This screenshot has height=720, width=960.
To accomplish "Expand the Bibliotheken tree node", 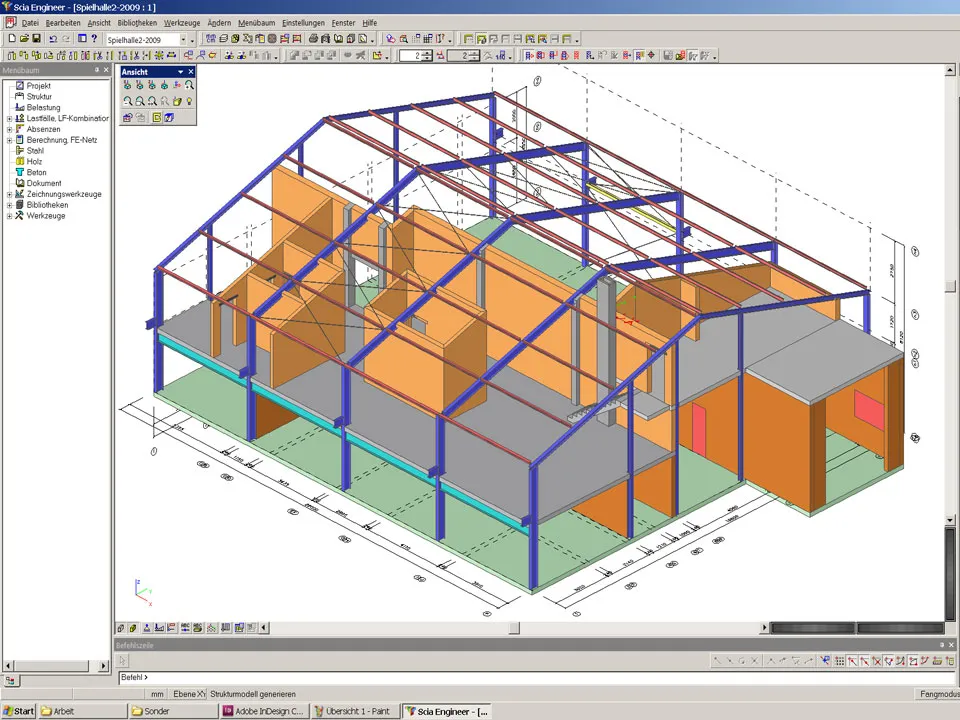I will pos(9,205).
